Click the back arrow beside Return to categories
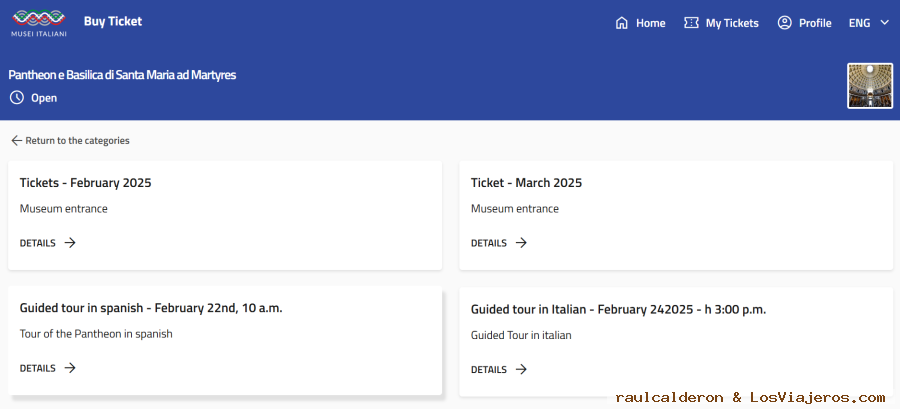The height and width of the screenshot is (409, 900). pyautogui.click(x=16, y=141)
